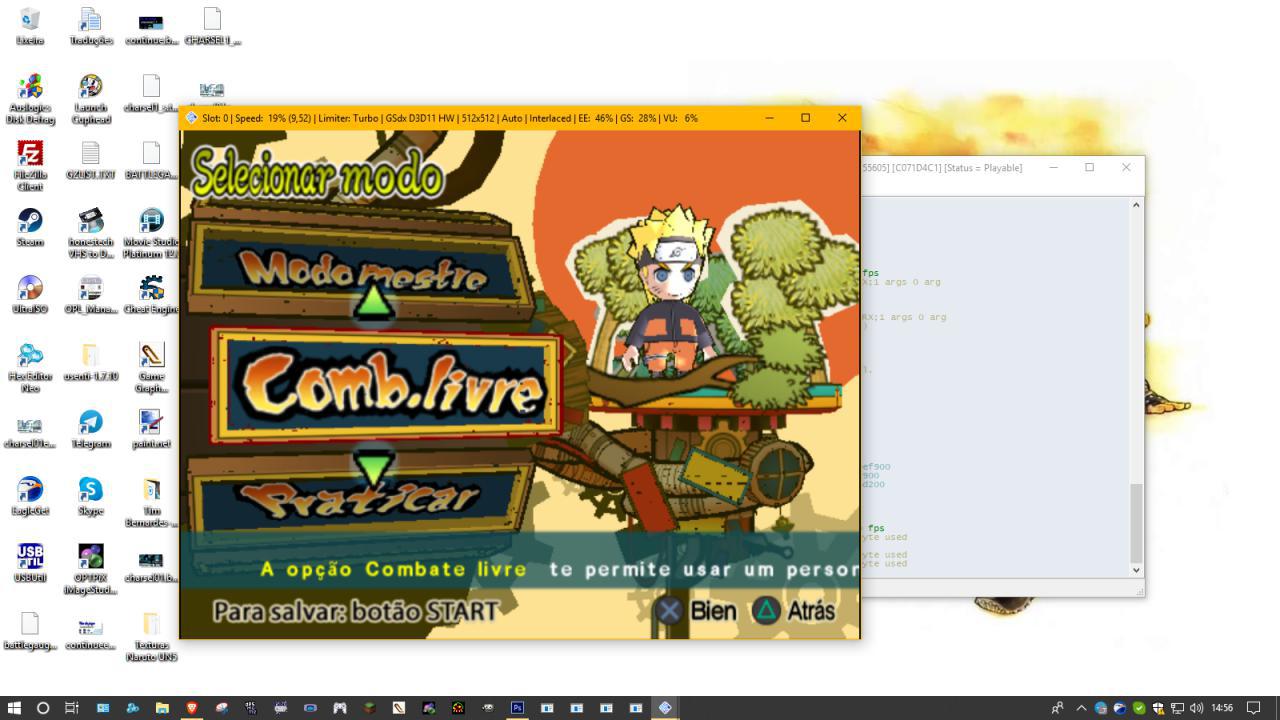Open notification center icon
This screenshot has height=720, width=1280.
point(1254,708)
